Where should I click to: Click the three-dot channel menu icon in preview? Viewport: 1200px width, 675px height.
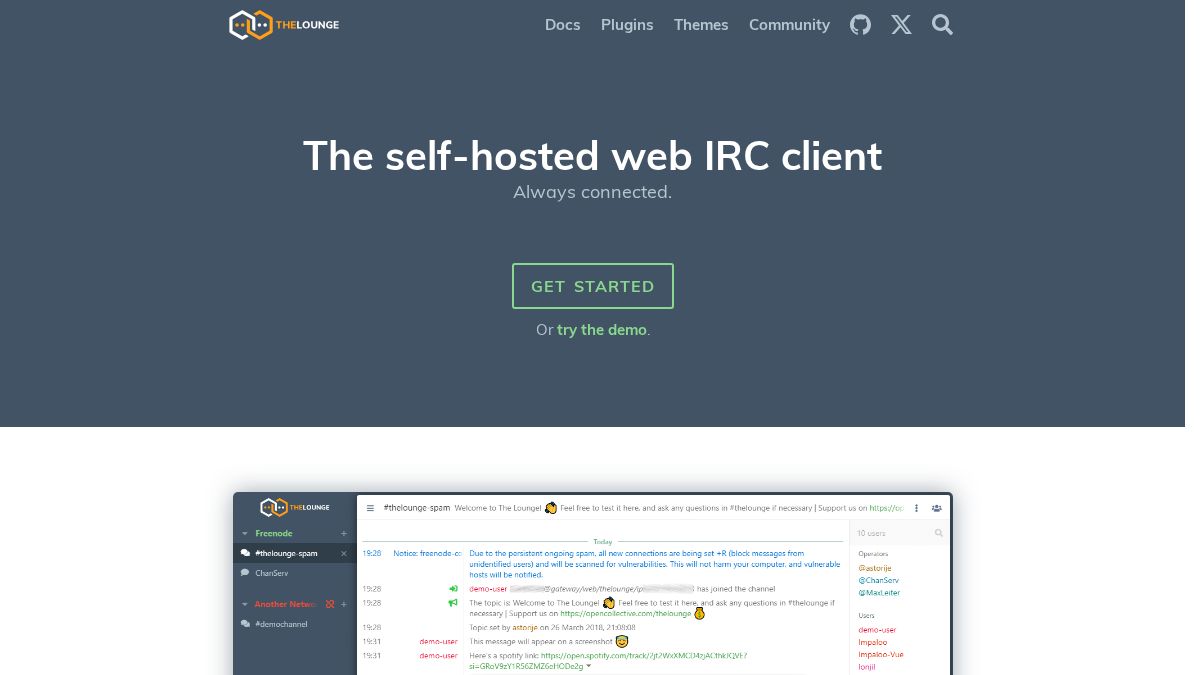click(x=917, y=508)
